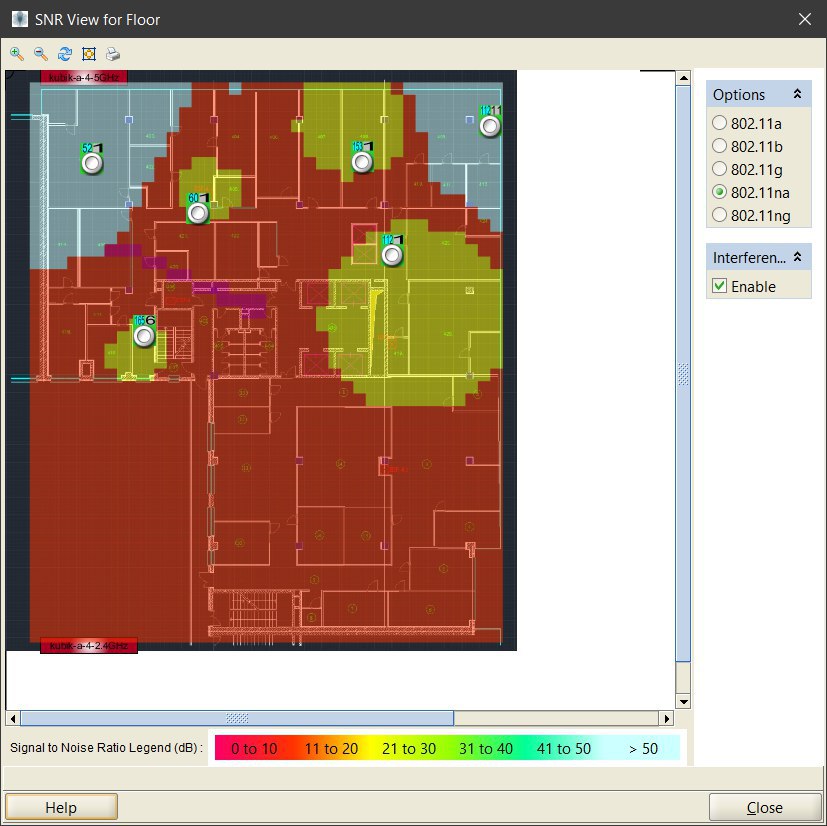This screenshot has height=826, width=827.
Task: Click the zoom out magnifier icon
Action: [x=41, y=54]
